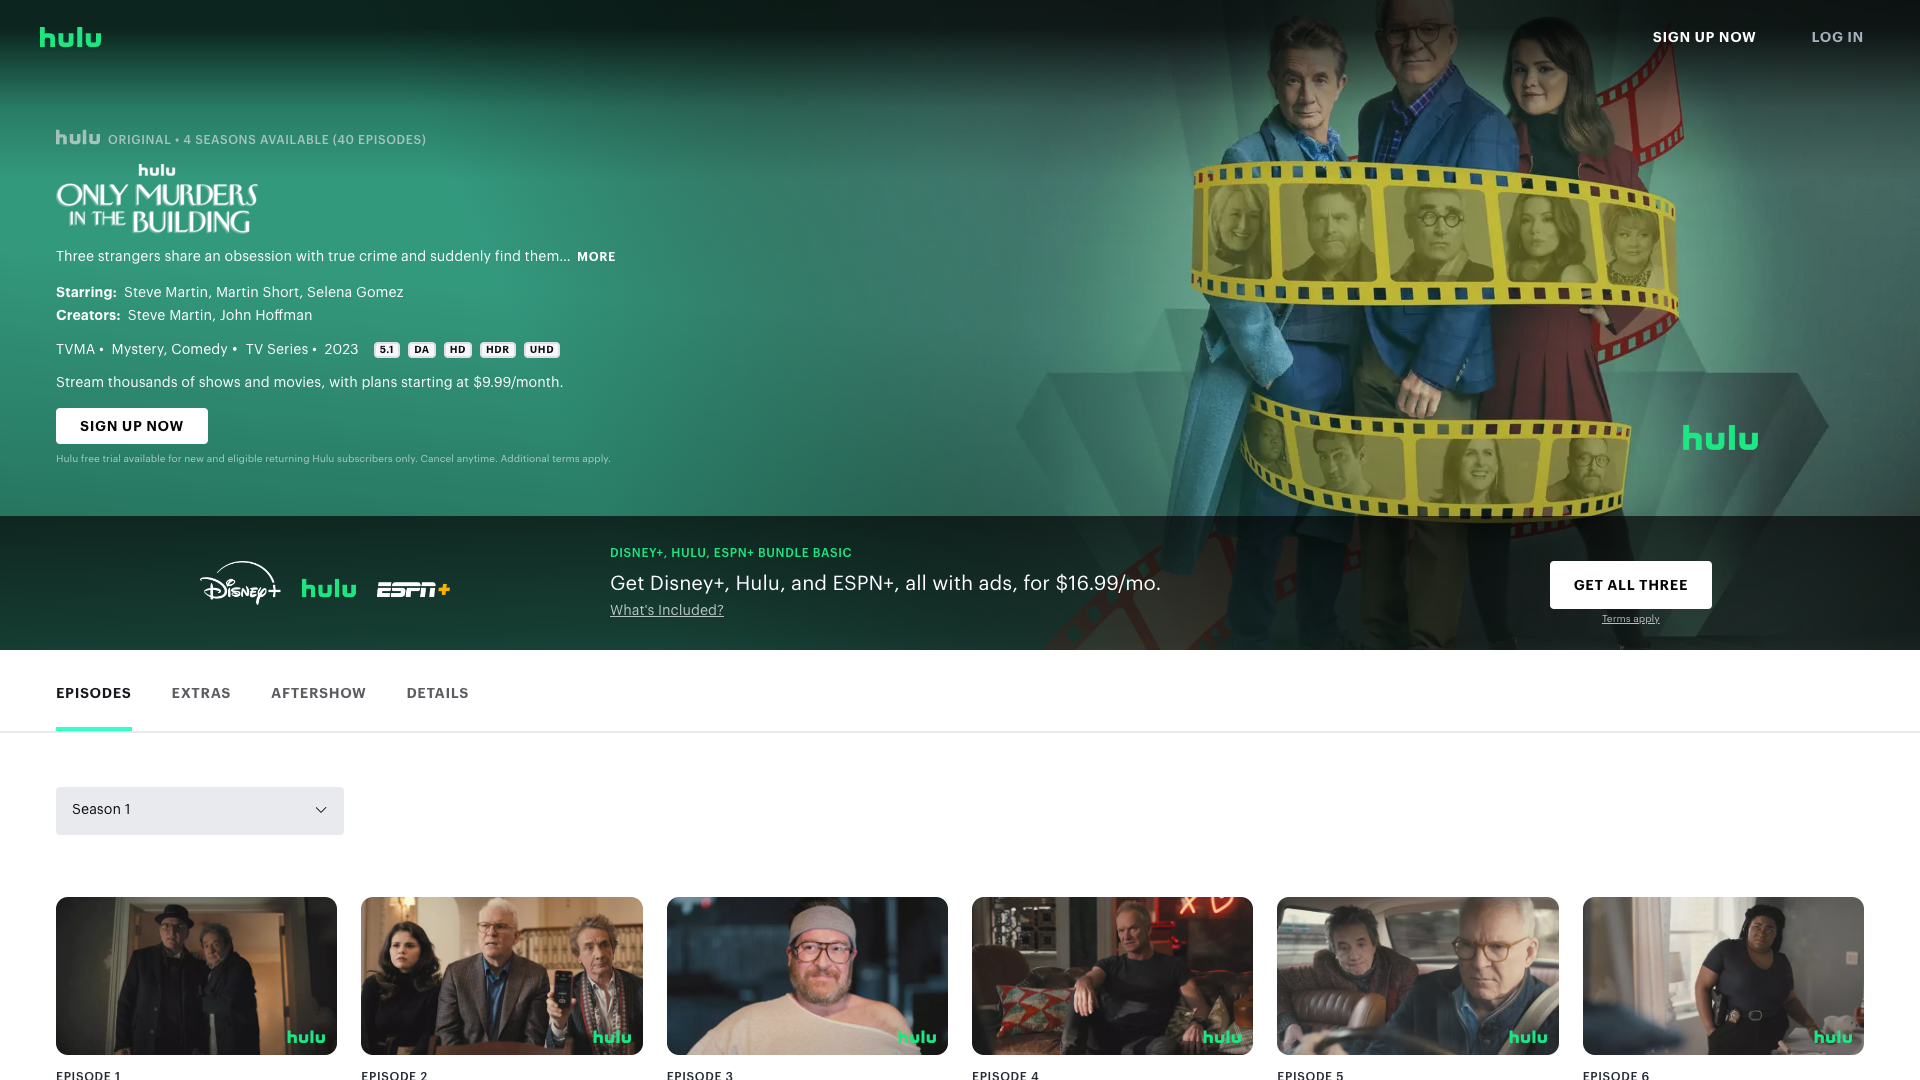The height and width of the screenshot is (1080, 1920).
Task: Click the Disney+ logo in bundle banner
Action: 240,584
